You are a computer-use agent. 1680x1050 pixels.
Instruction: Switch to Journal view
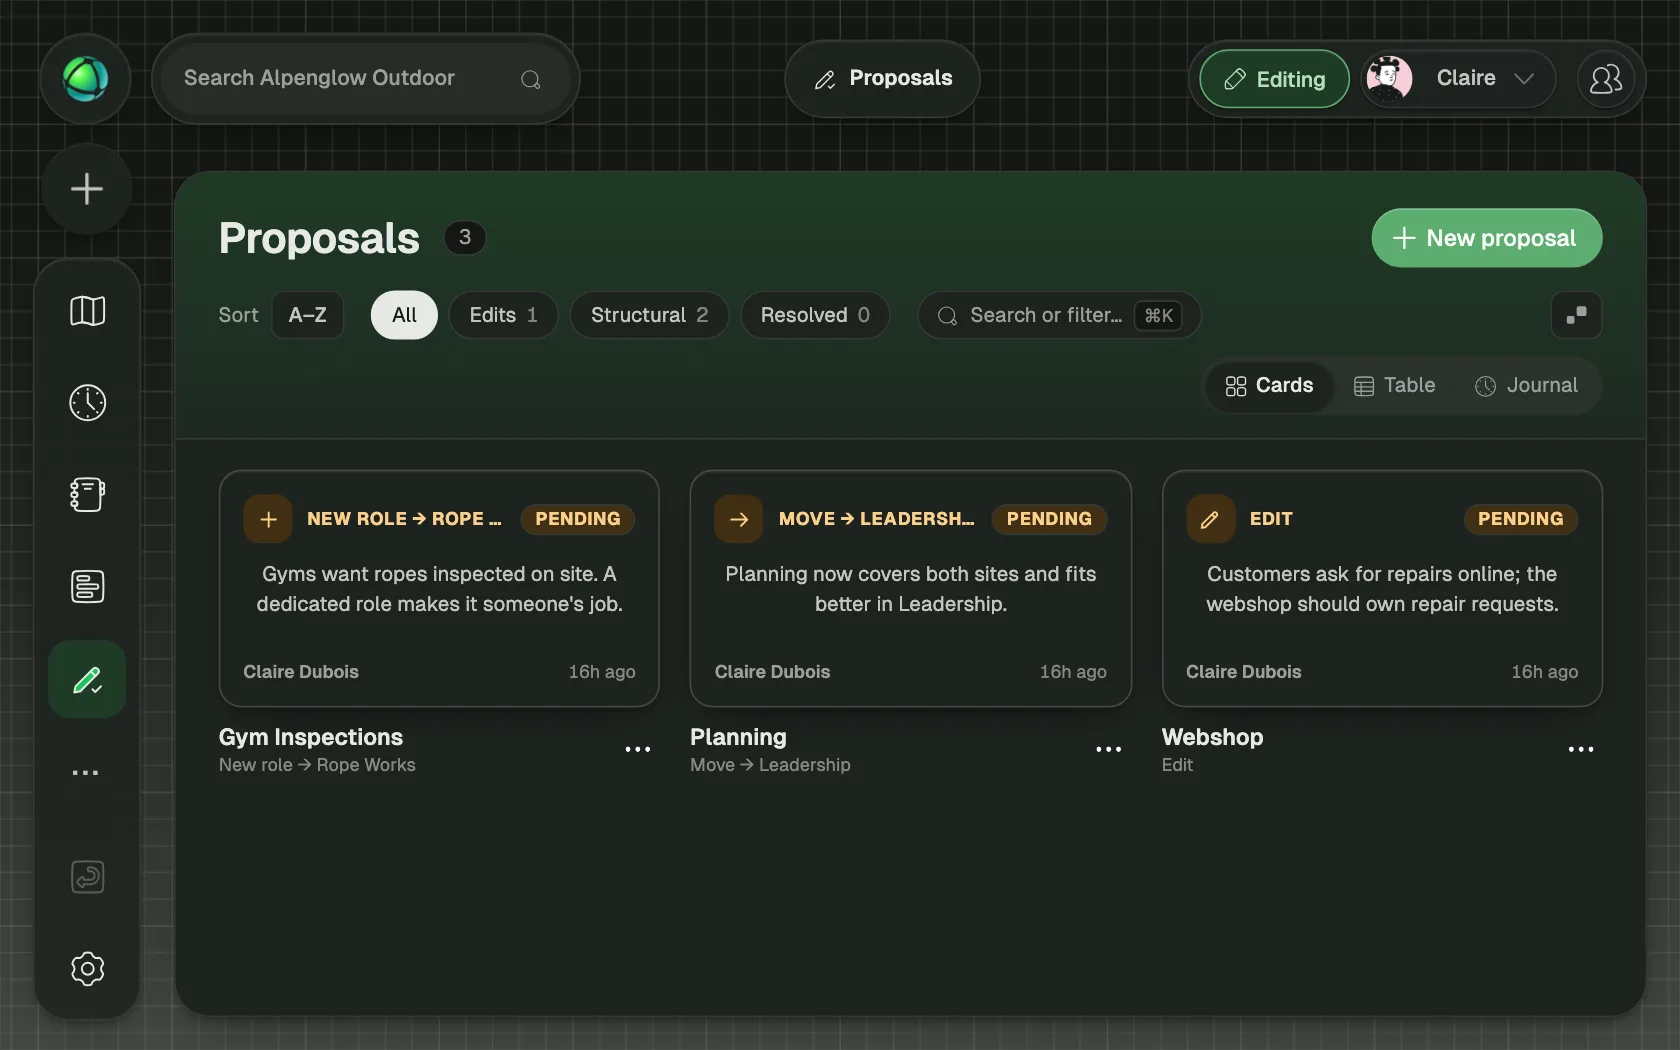[x=1526, y=386]
